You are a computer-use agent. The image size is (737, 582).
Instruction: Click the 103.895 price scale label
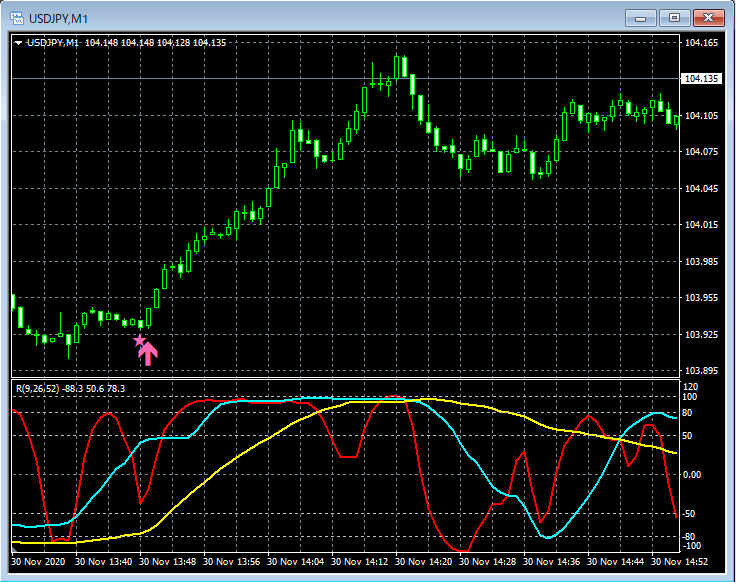pyautogui.click(x=701, y=371)
